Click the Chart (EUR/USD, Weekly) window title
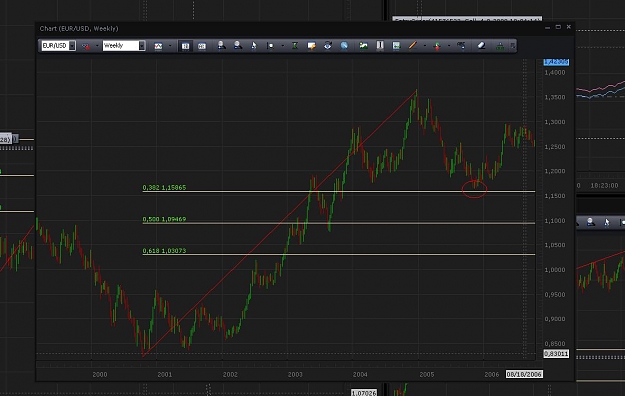The image size is (625, 396). coord(79,28)
